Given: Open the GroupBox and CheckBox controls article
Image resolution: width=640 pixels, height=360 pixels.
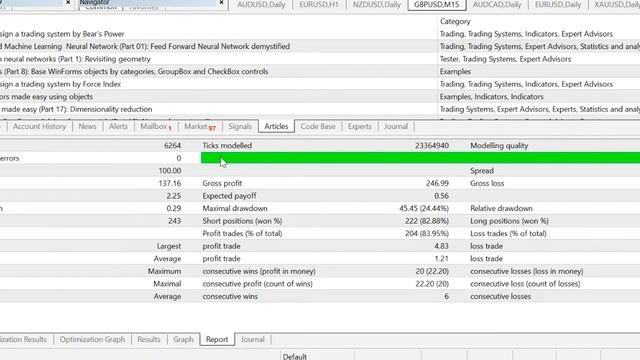Looking at the screenshot, I should [x=134, y=72].
